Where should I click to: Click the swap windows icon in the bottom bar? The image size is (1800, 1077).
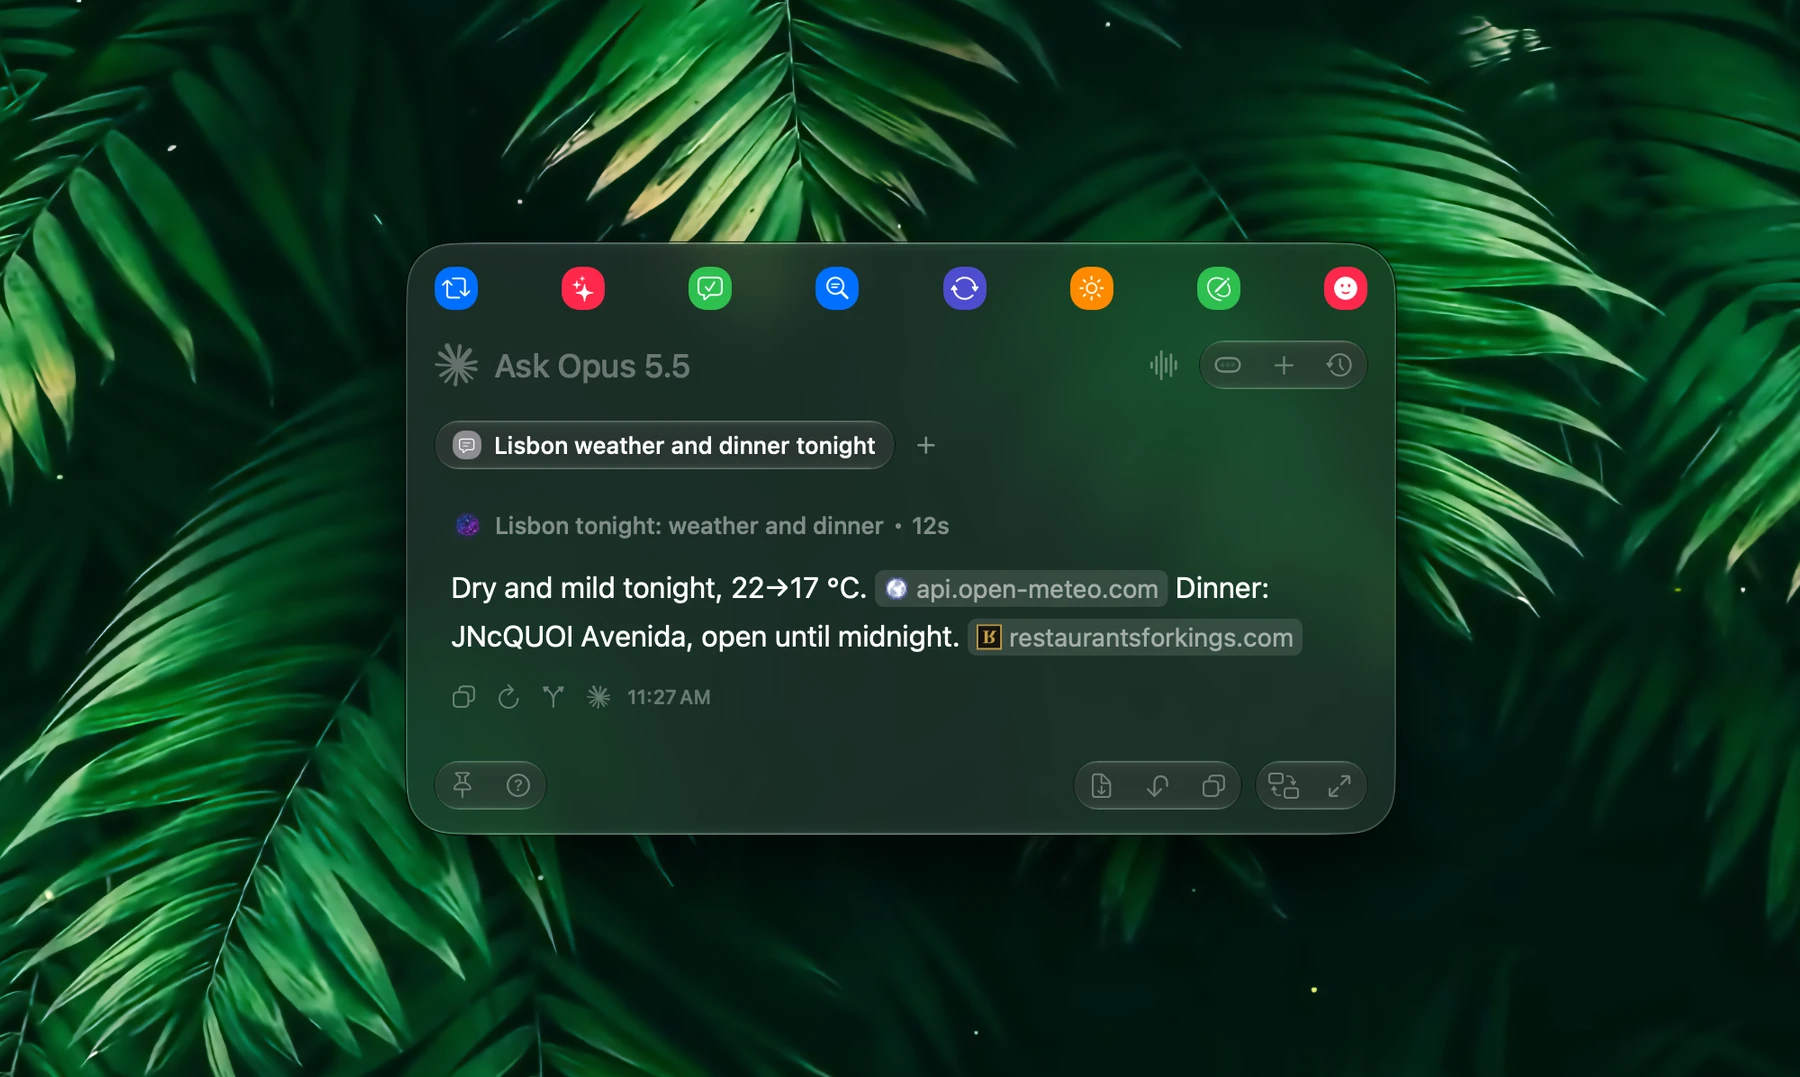pos(1283,786)
